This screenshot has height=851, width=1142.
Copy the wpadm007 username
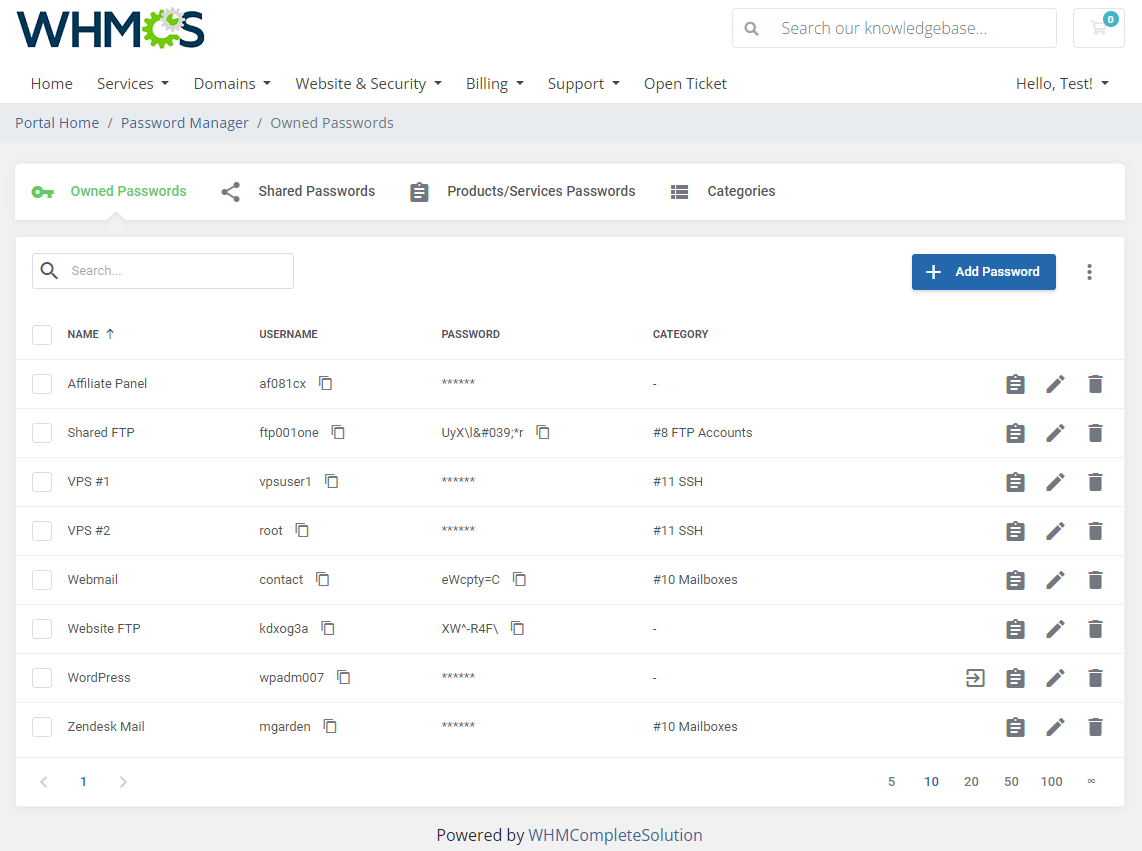344,677
